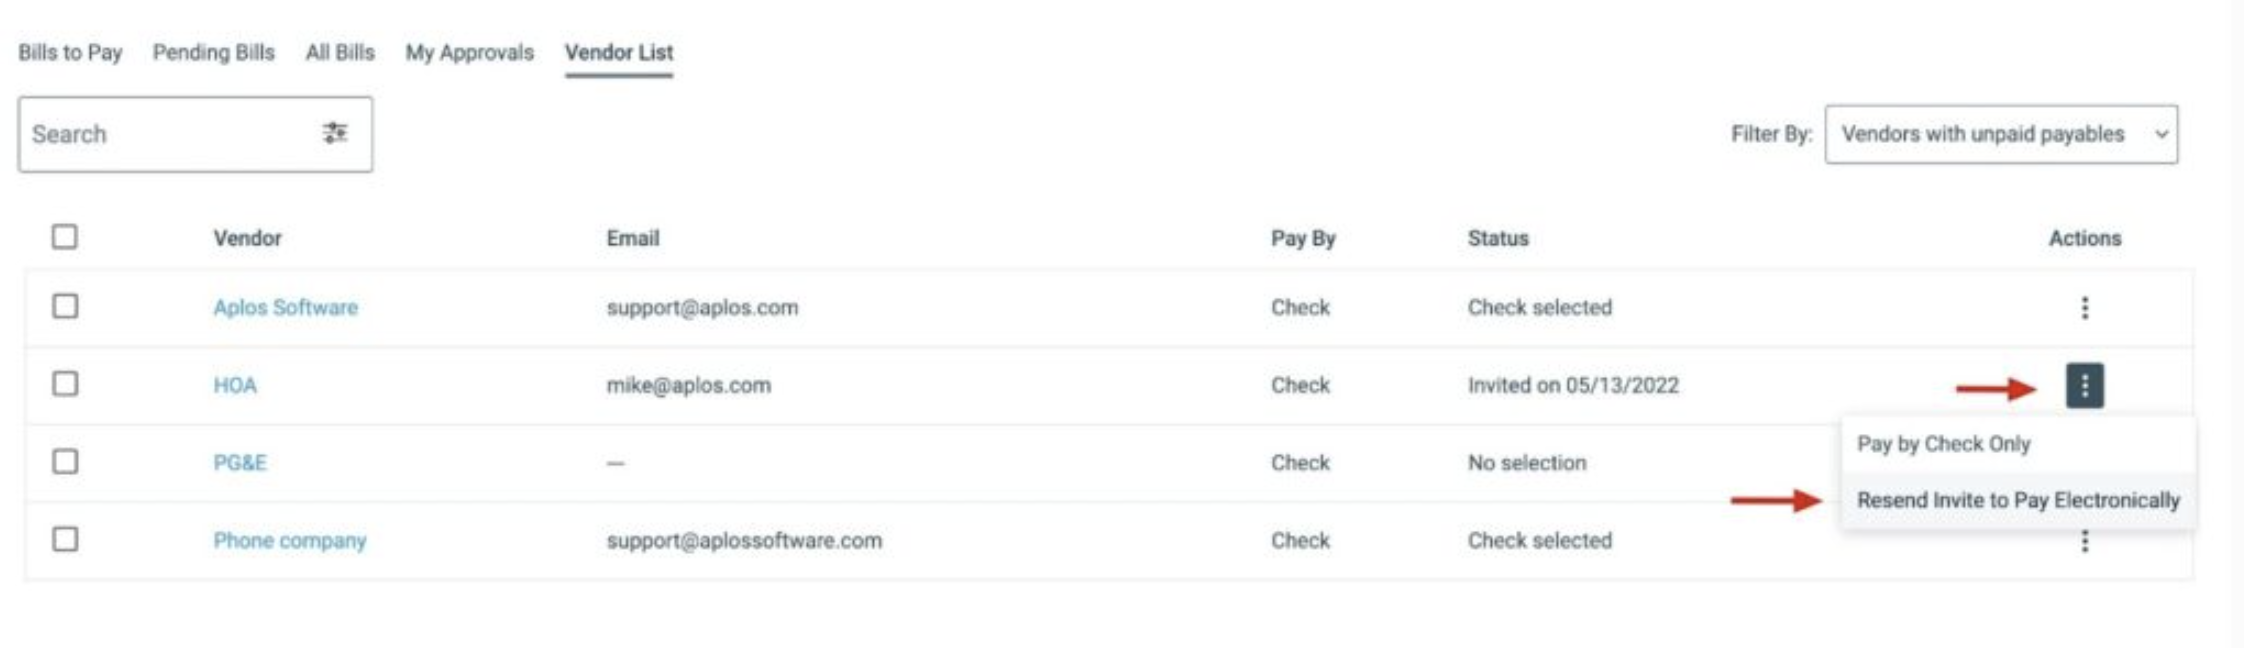Click into the Search input field
2244x648 pixels.
pyautogui.click(x=165, y=134)
